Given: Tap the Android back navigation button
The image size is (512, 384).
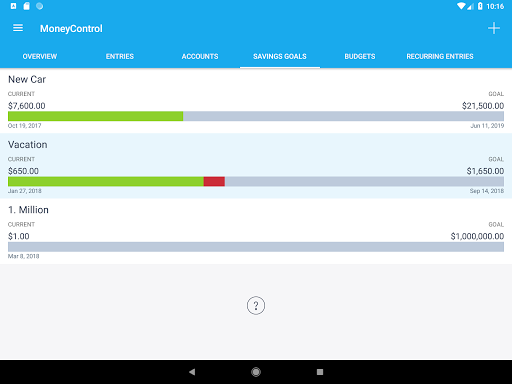Looking at the screenshot, I should click(192, 372).
